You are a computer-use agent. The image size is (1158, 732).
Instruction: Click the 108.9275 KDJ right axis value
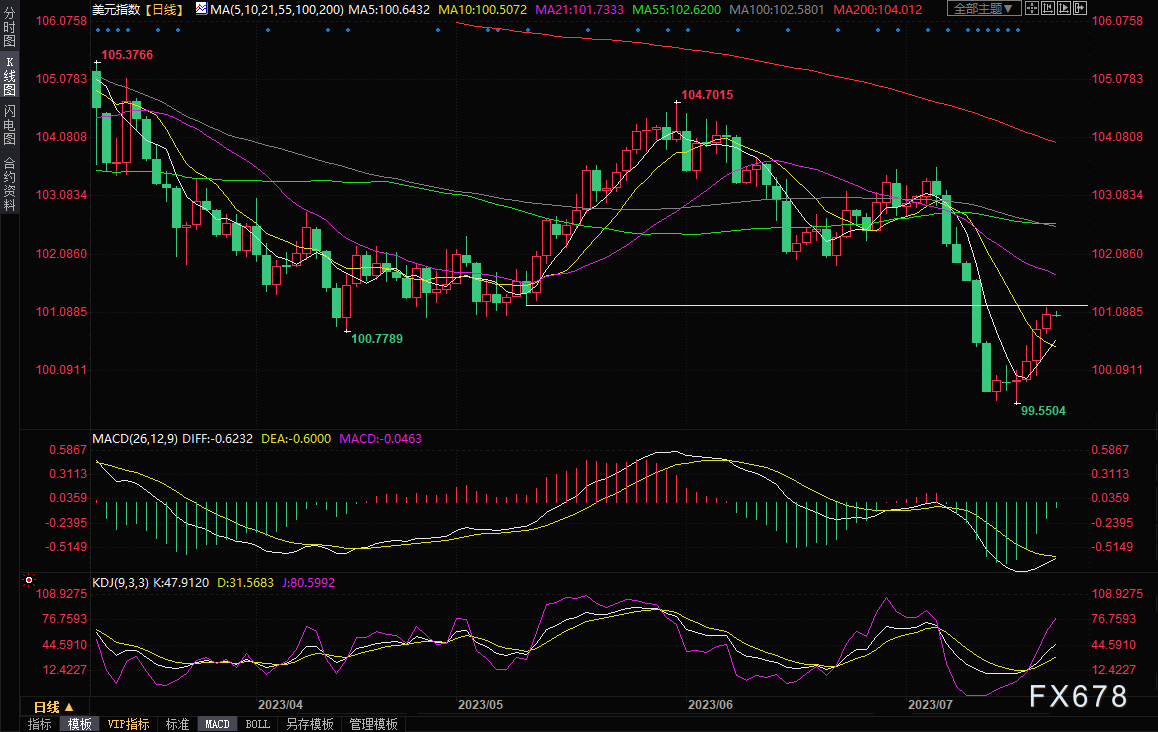[x=1117, y=593]
